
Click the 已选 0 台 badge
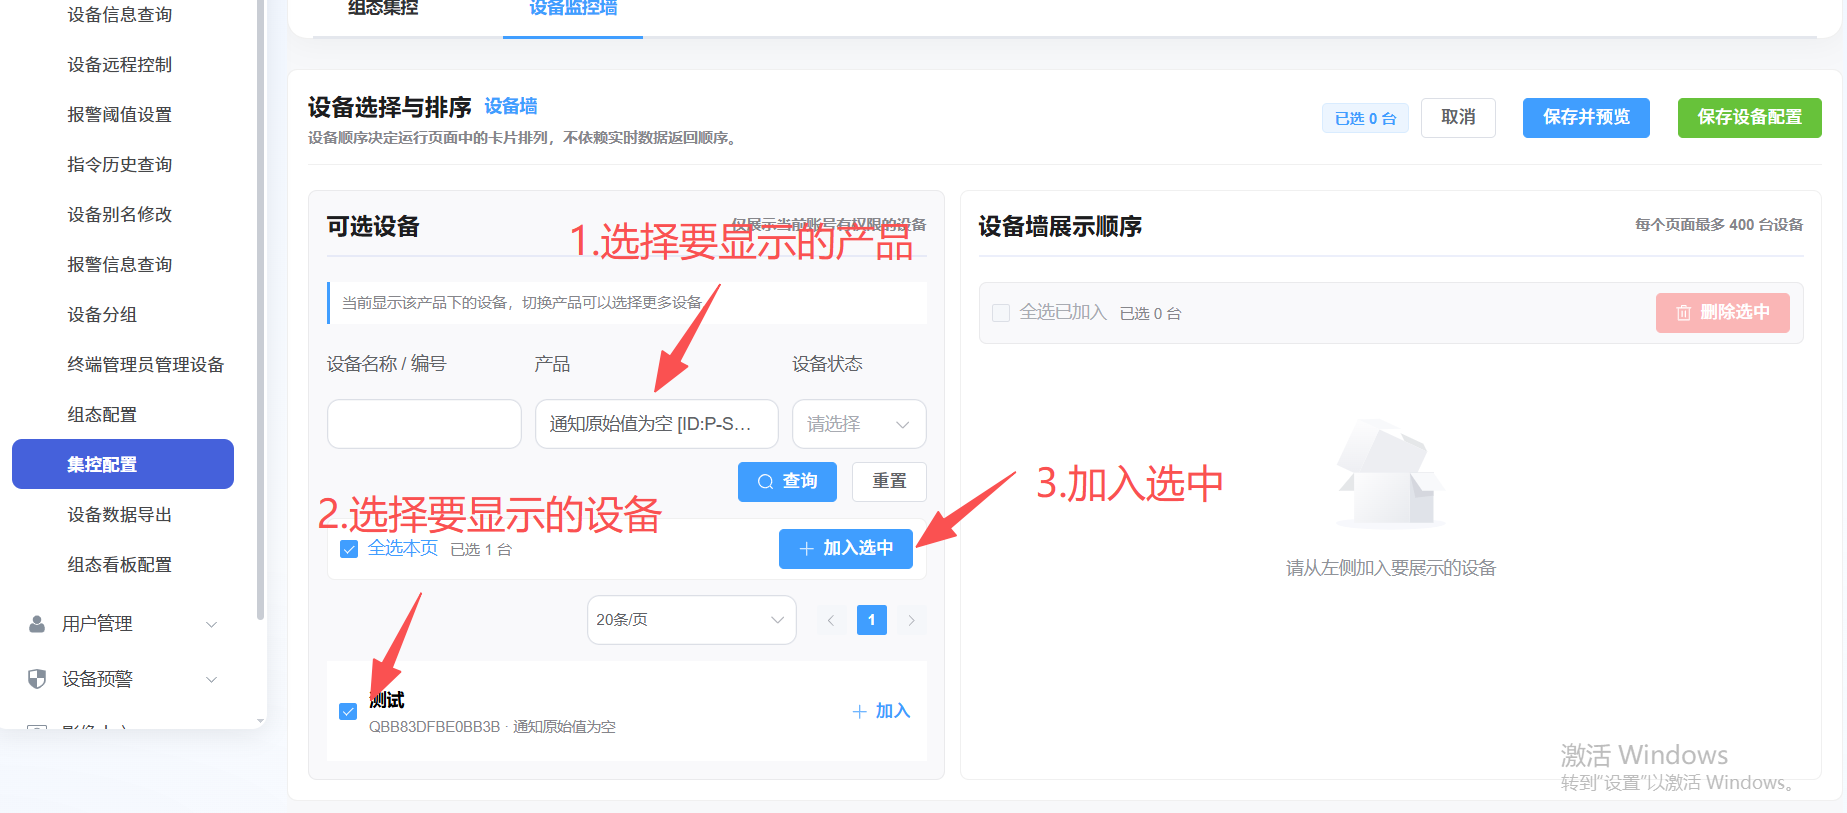tap(1366, 118)
